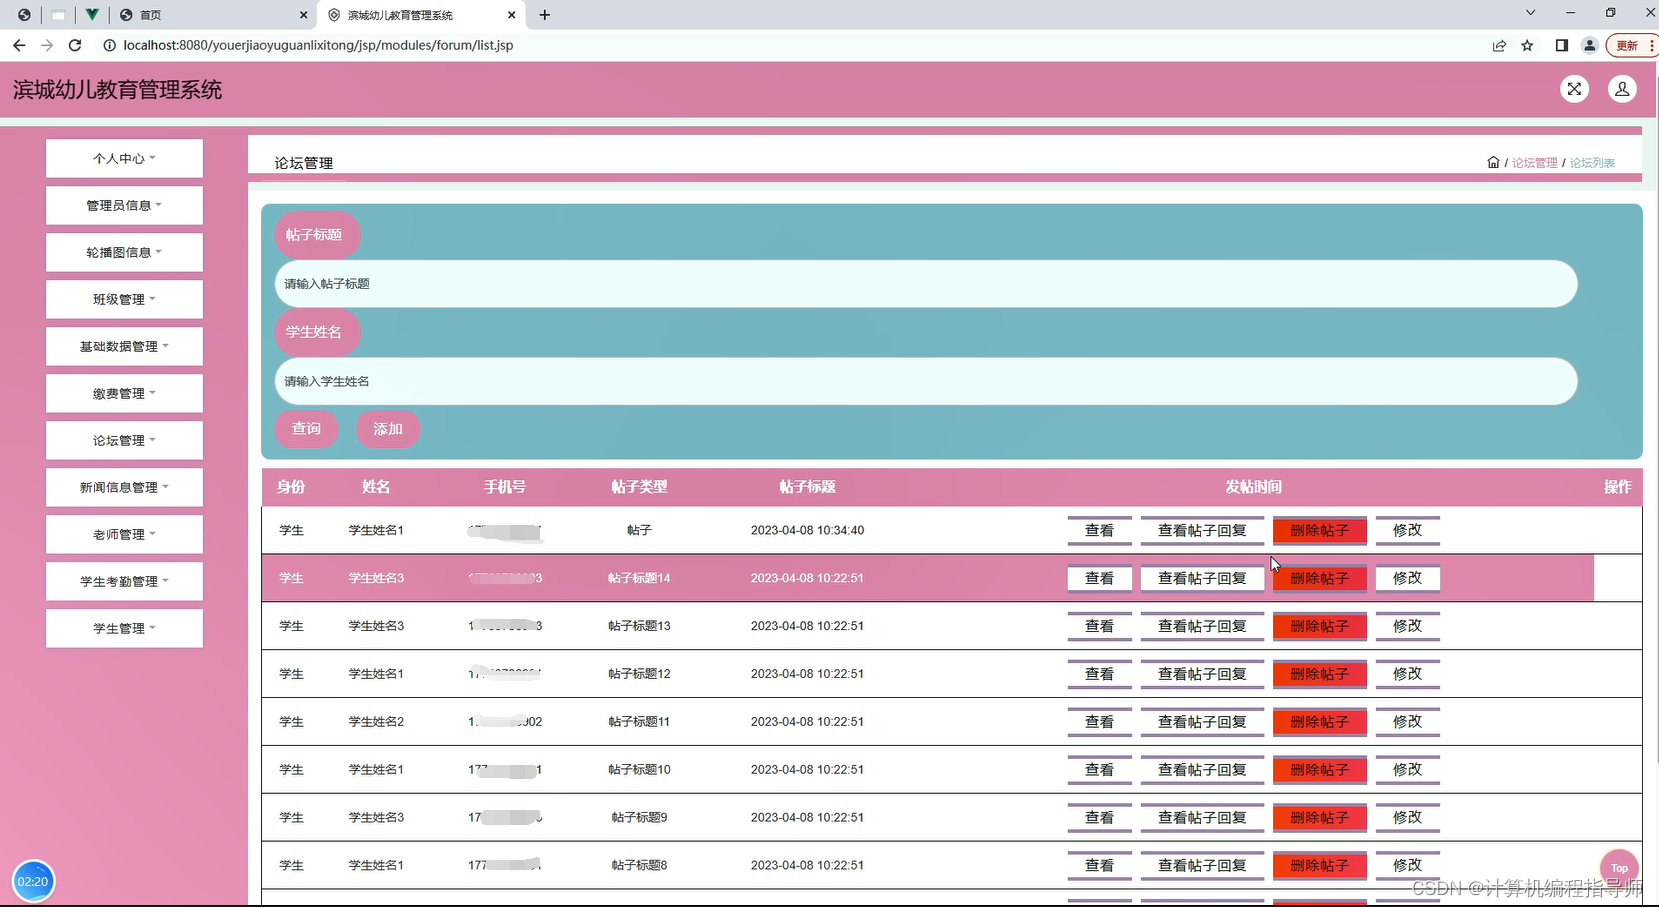The image size is (1659, 907).
Task: Click the 02:20 timer badge
Action: (33, 881)
